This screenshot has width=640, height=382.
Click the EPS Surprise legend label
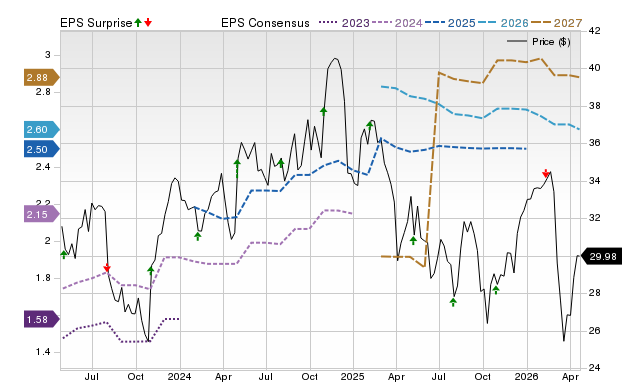tap(96, 23)
